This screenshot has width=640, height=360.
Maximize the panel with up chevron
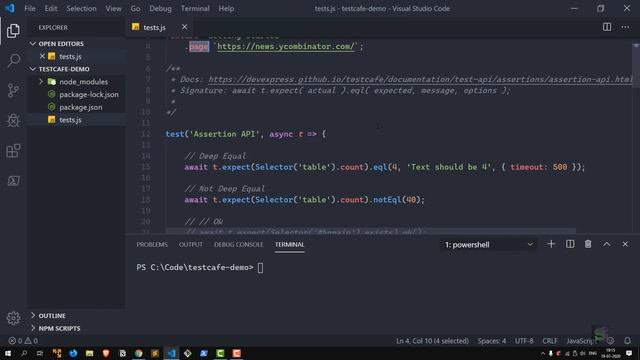607,244
